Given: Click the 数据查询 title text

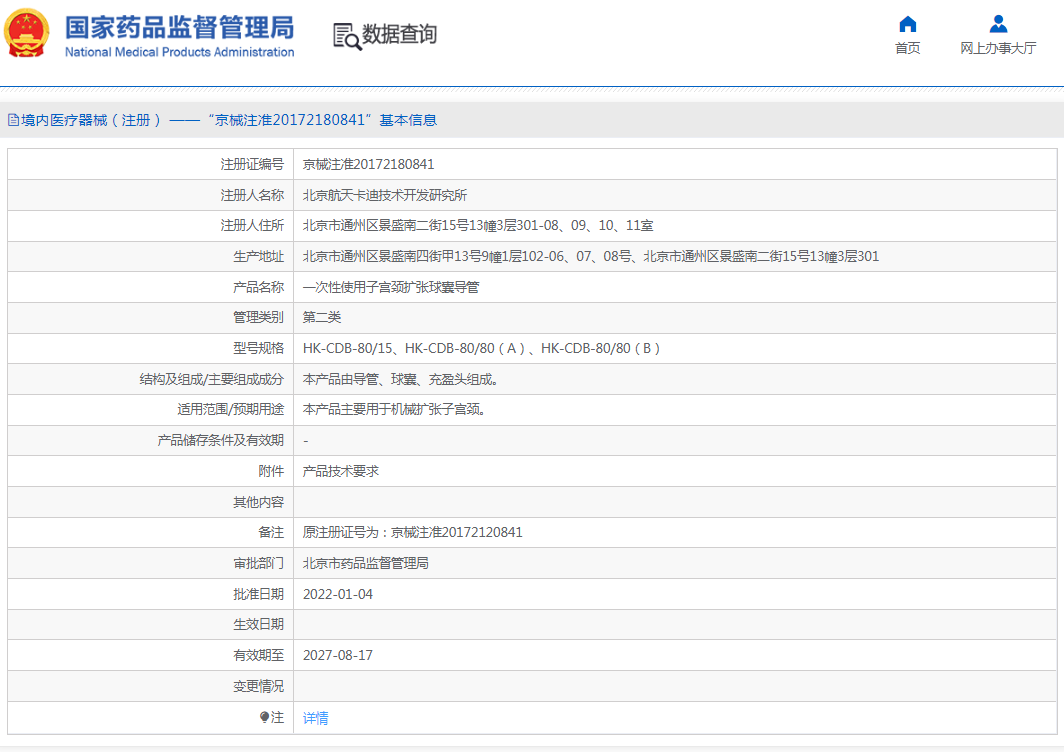Looking at the screenshot, I should click(399, 35).
